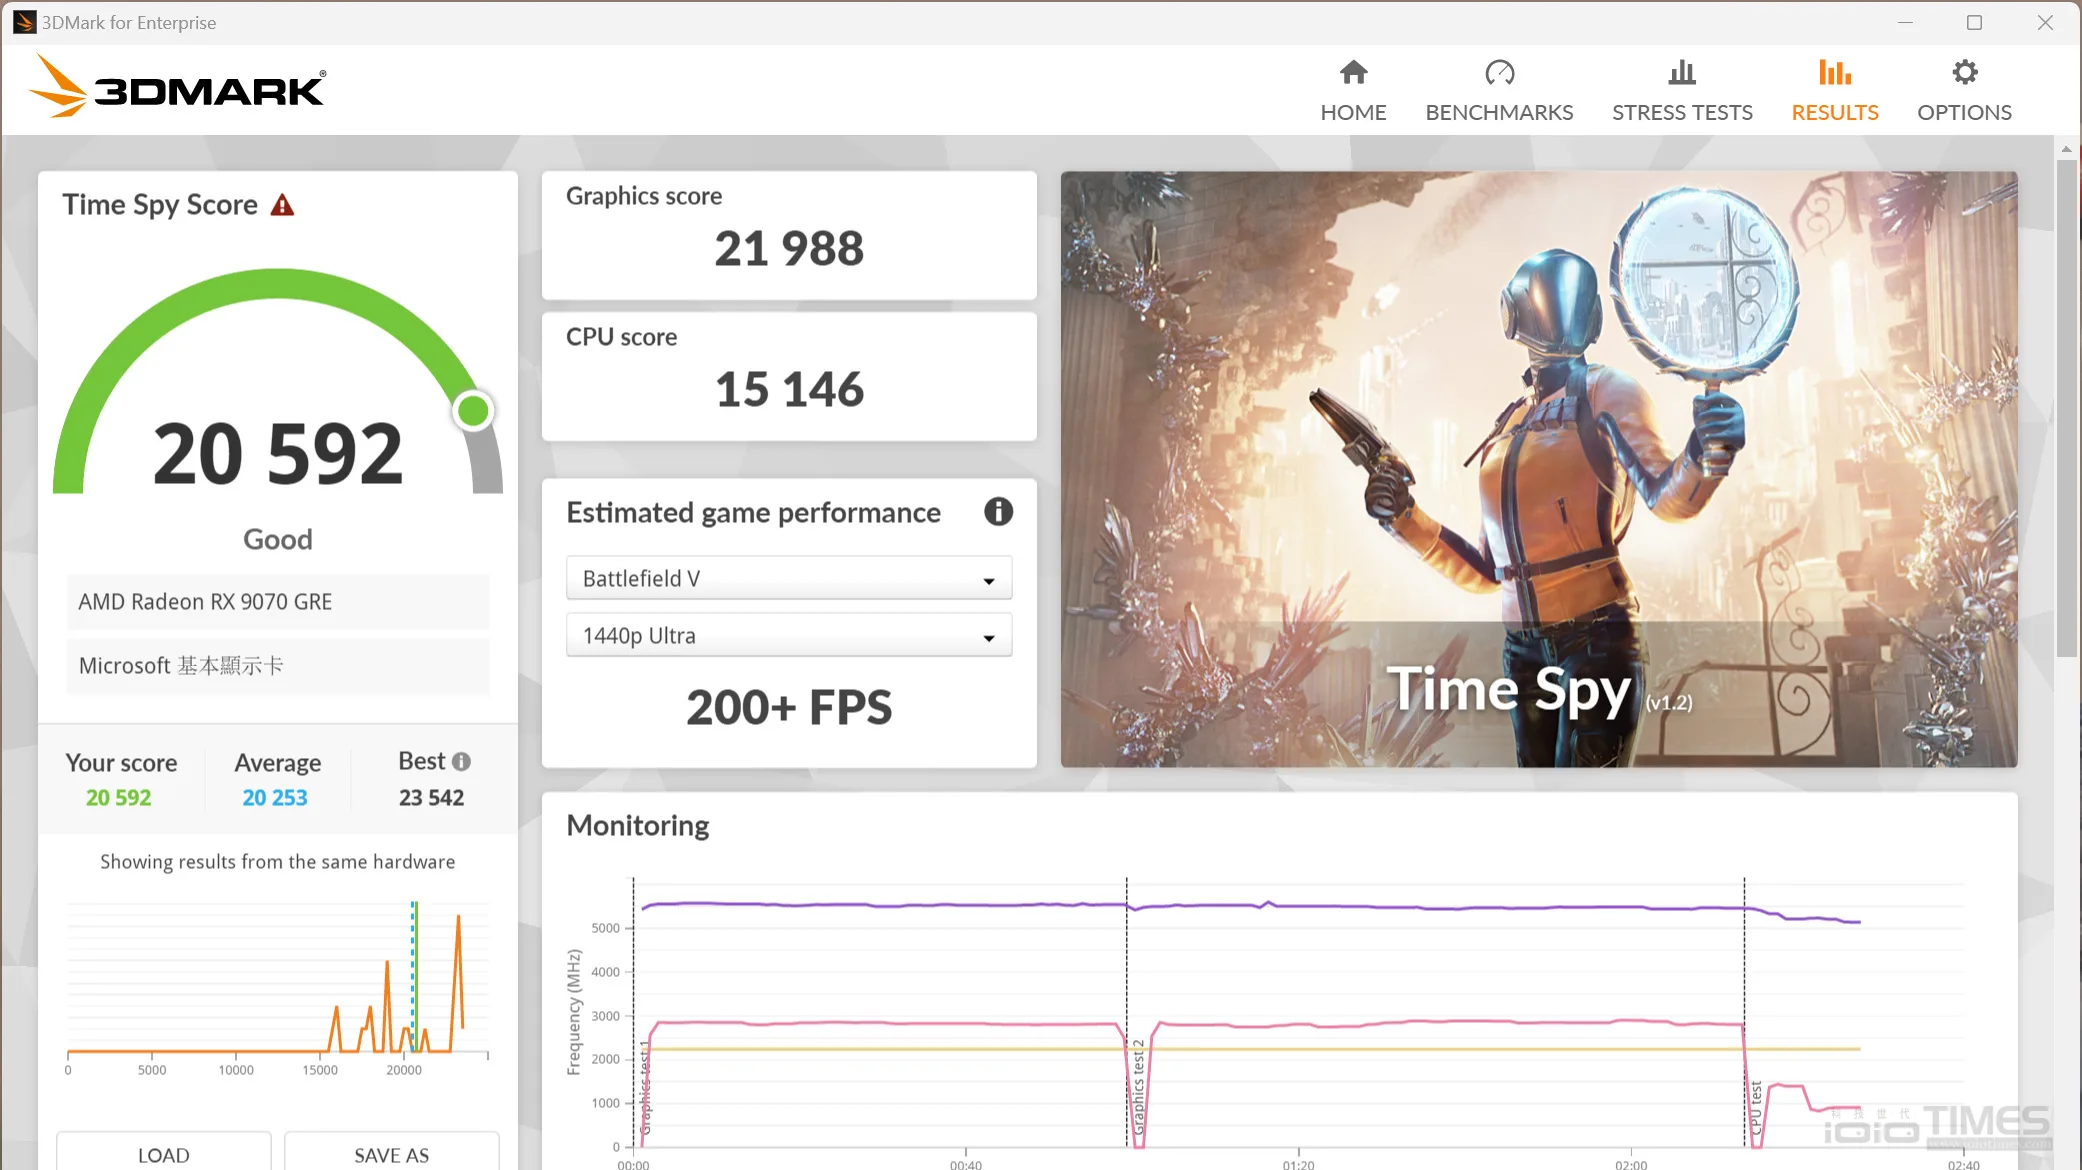Click the Benchmarks gauge icon
The image size is (2082, 1170).
pos(1499,72)
